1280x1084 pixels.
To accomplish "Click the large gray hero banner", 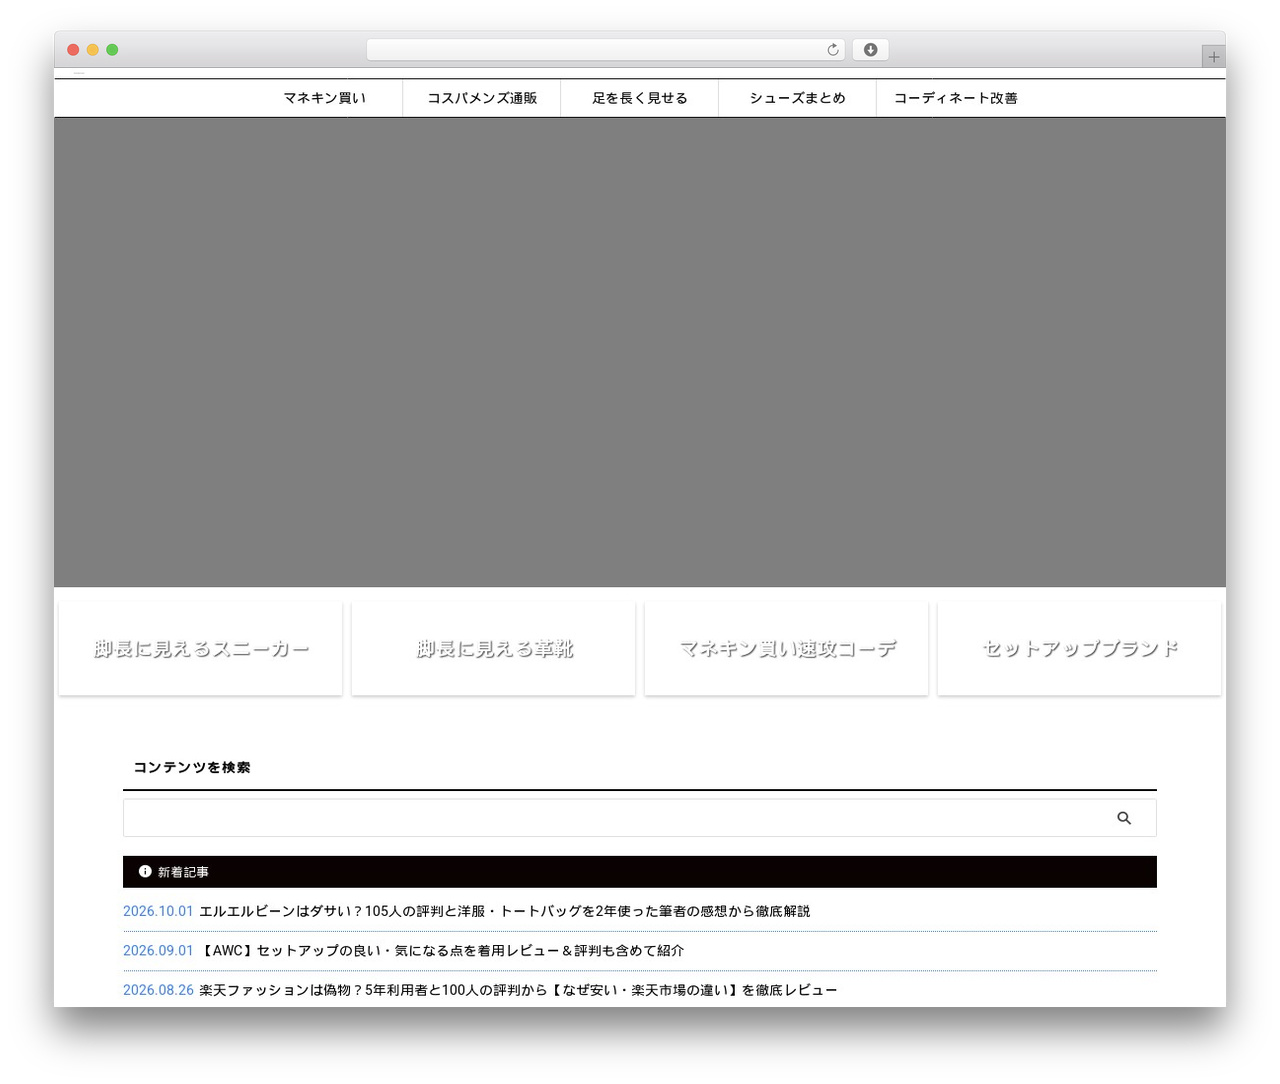I will (x=640, y=352).
